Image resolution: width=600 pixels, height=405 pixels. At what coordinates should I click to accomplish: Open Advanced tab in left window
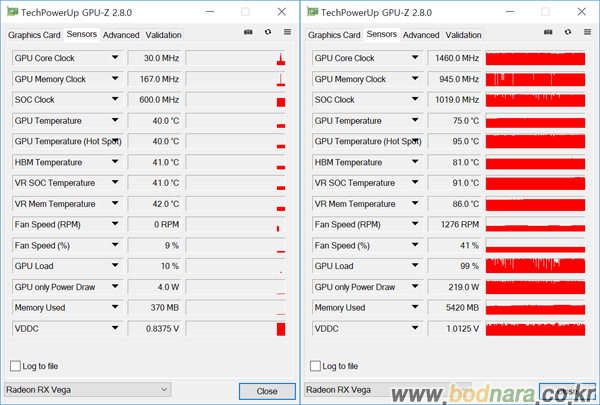tap(121, 35)
